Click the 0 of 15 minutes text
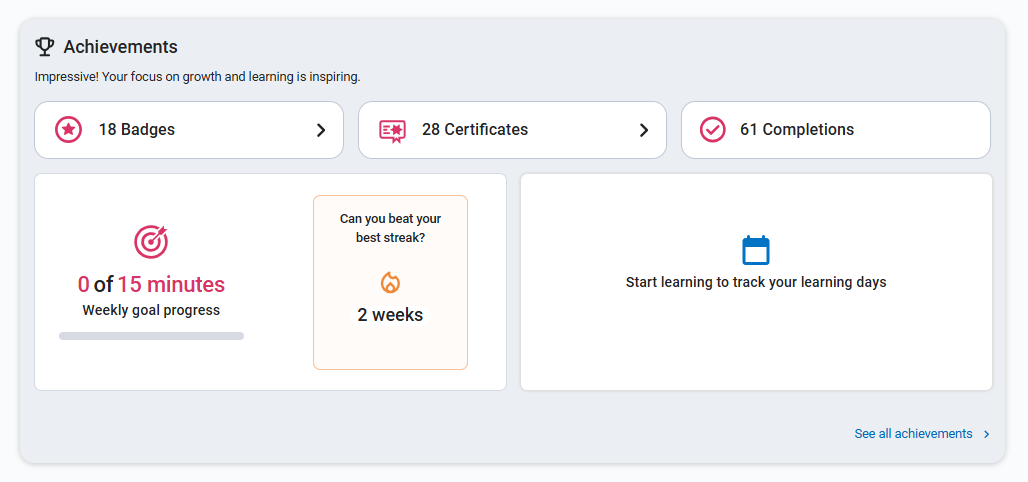This screenshot has height=482, width=1028. pyautogui.click(x=151, y=284)
